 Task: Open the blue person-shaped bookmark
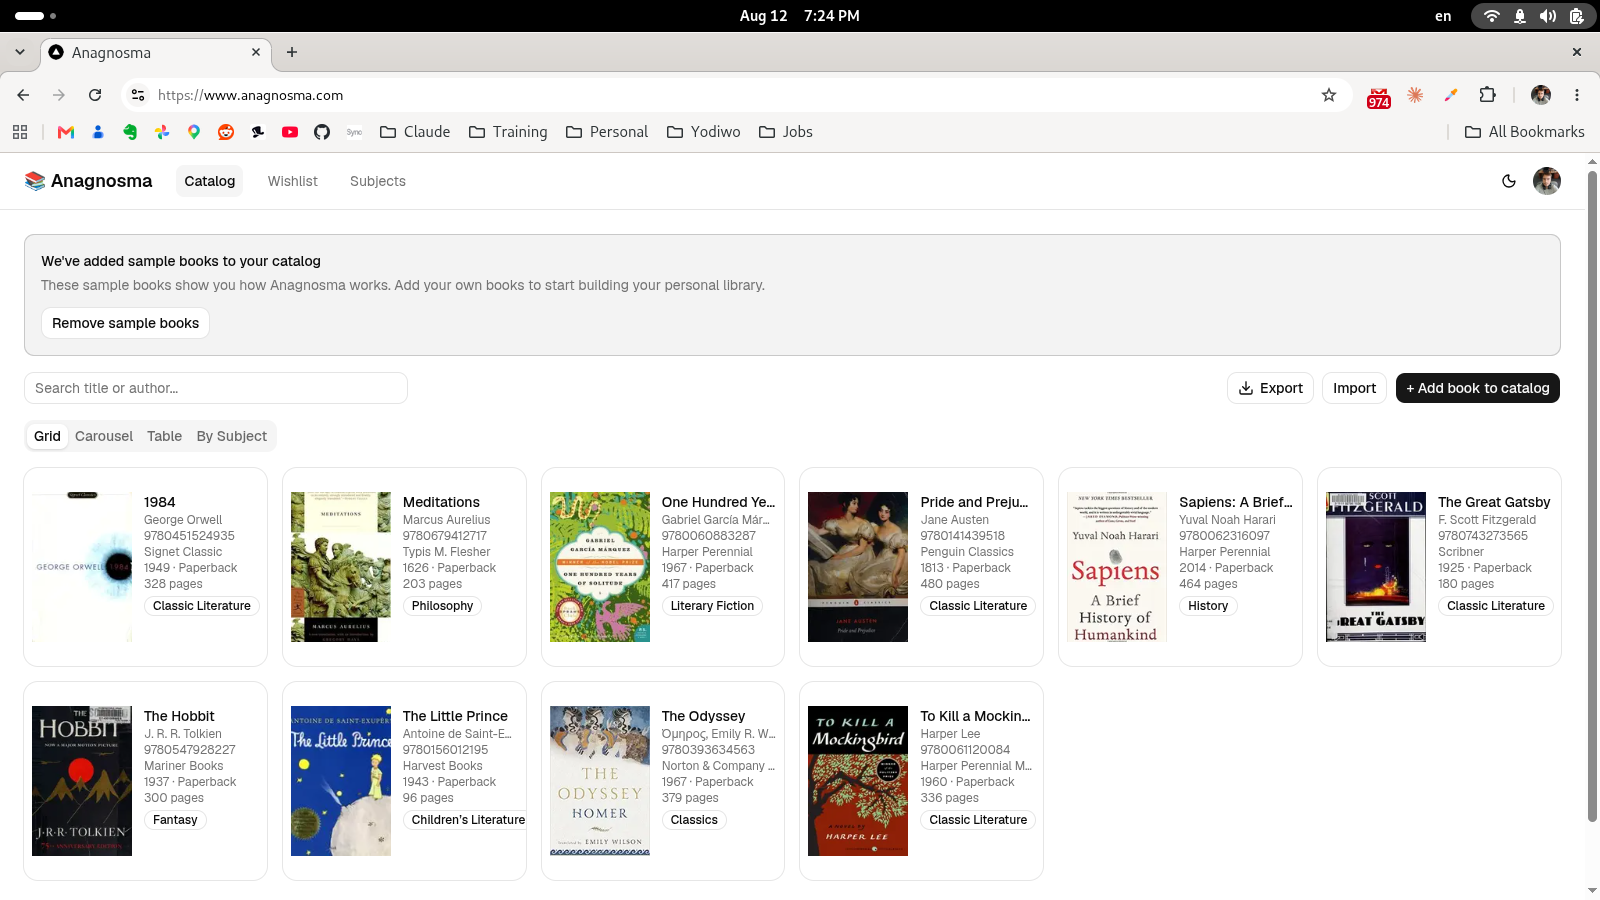98,132
